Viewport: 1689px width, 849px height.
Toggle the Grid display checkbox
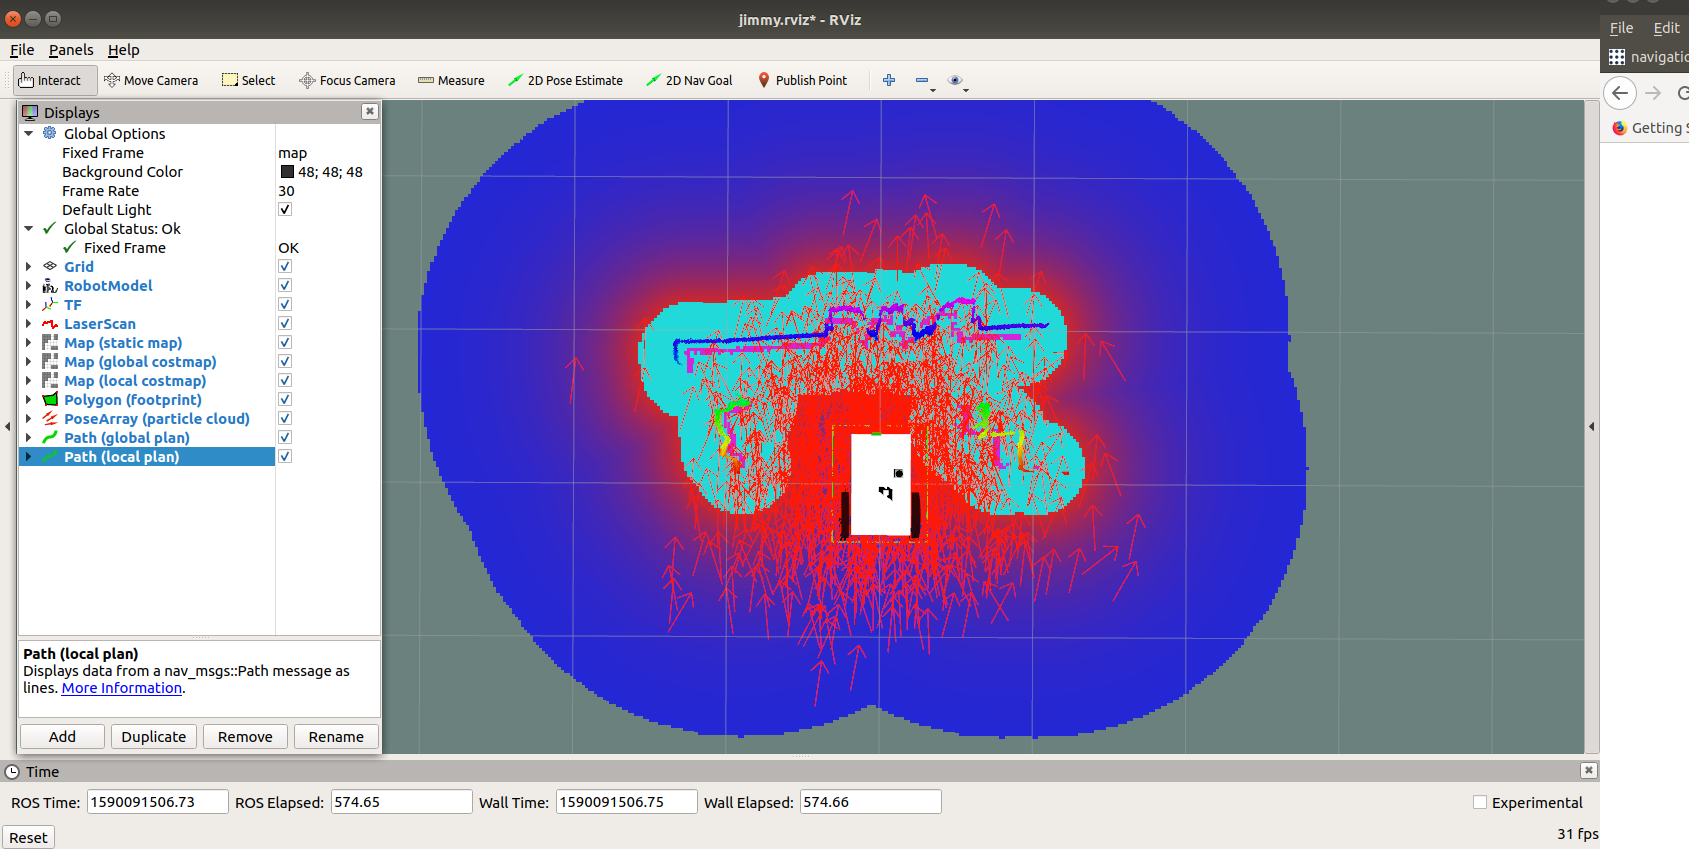tap(285, 266)
